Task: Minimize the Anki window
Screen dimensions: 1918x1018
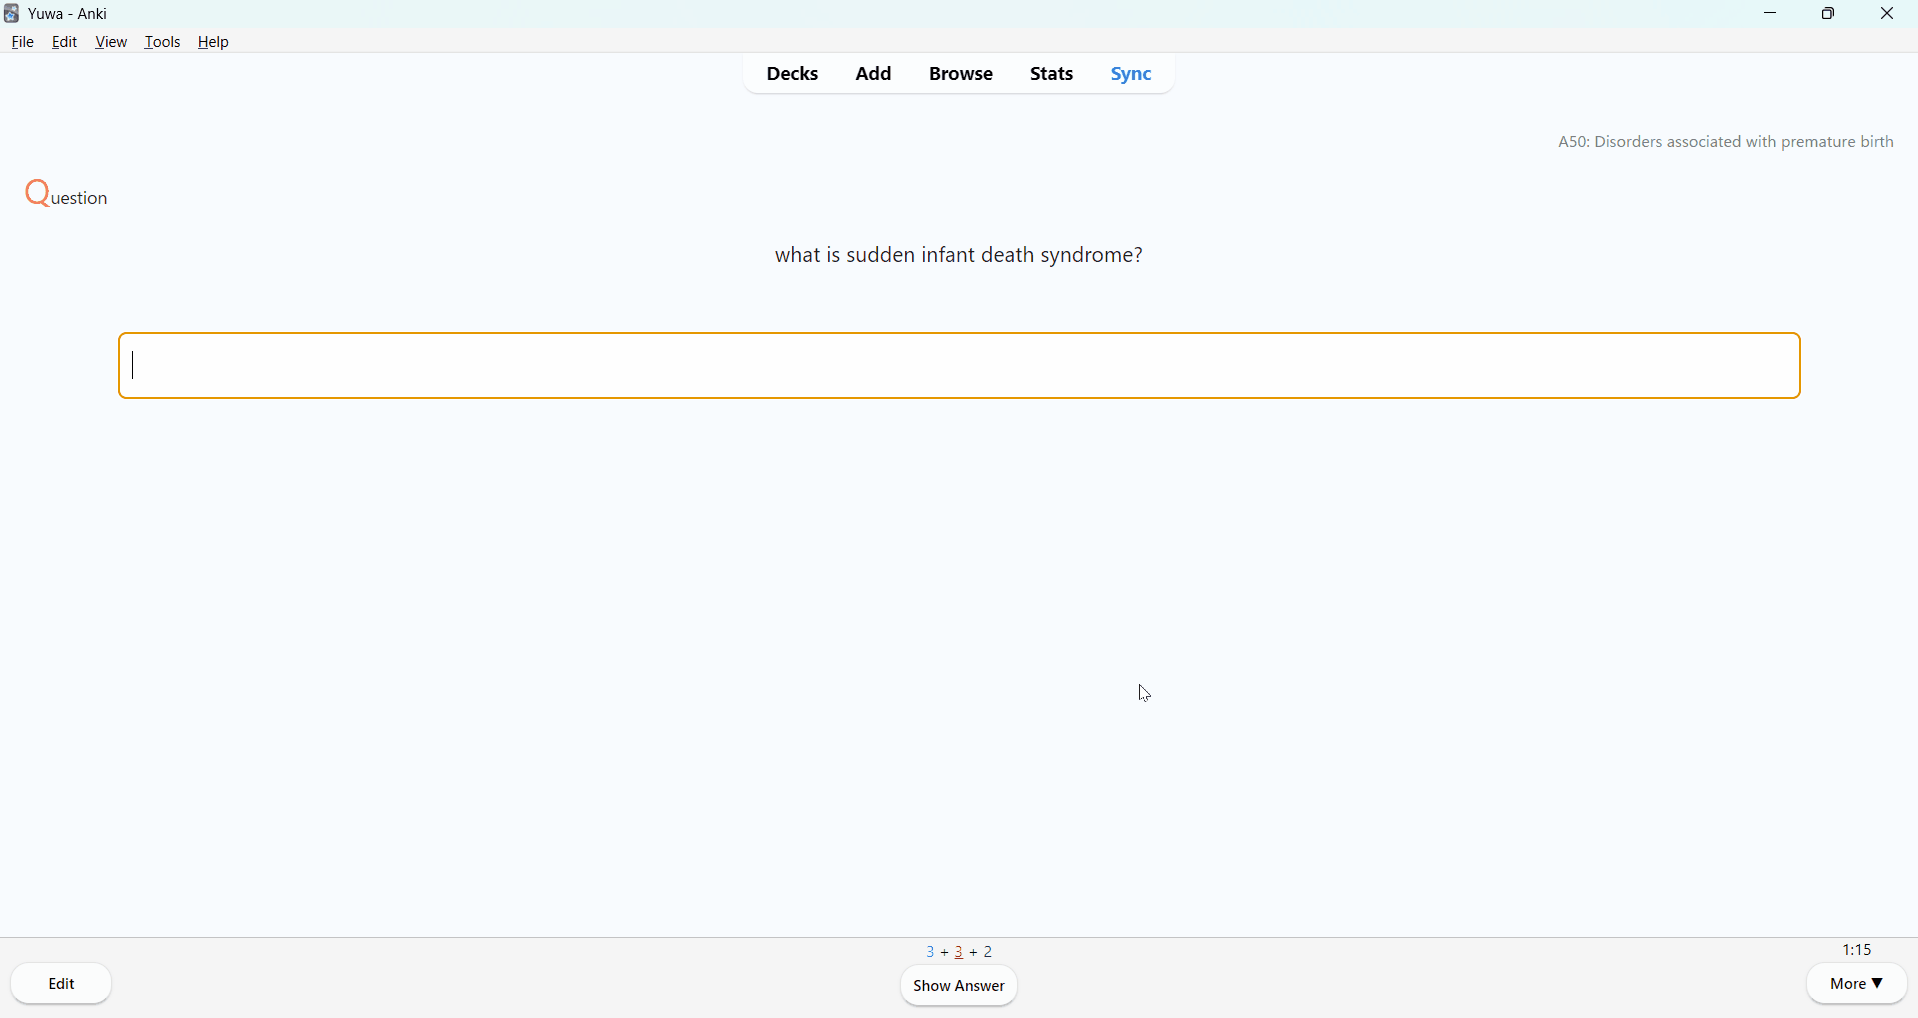Action: [x=1771, y=14]
